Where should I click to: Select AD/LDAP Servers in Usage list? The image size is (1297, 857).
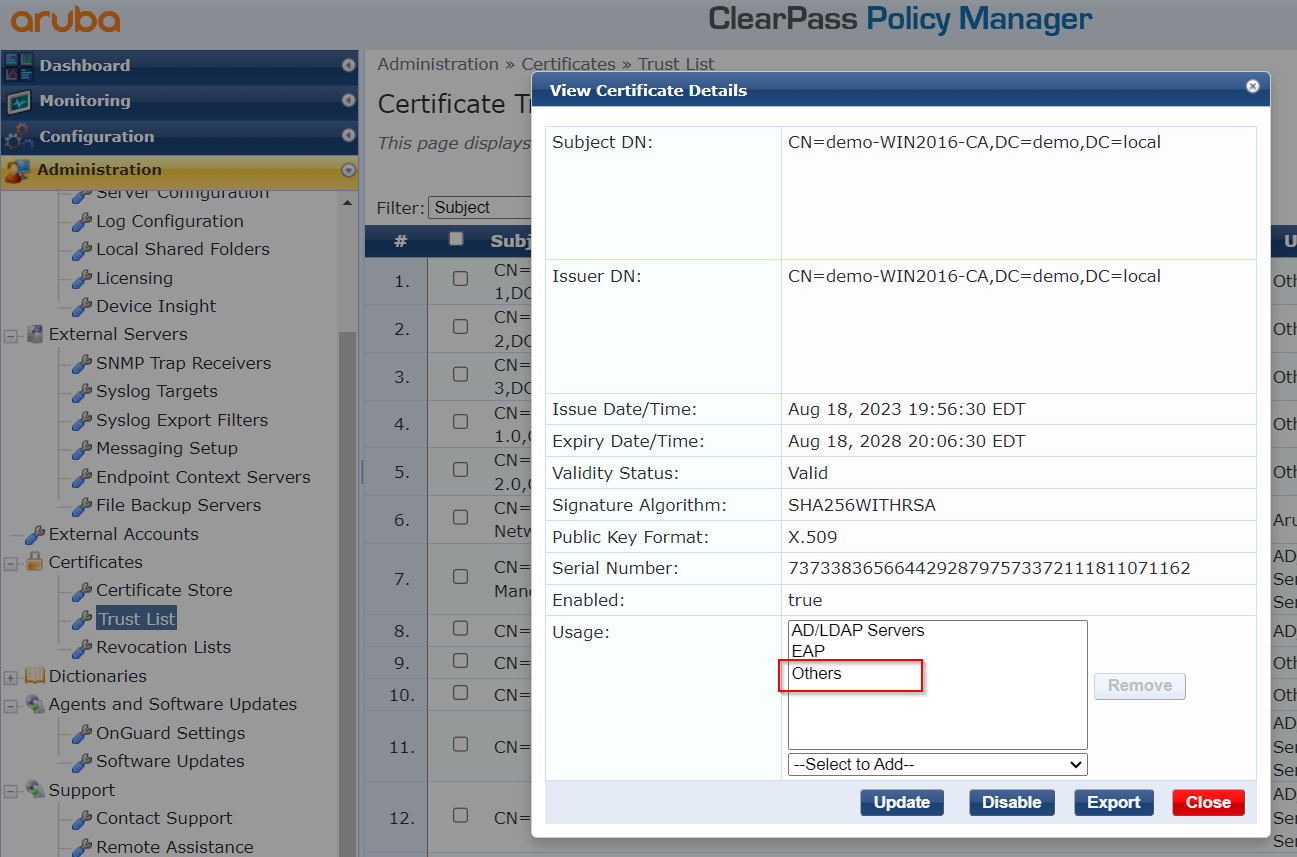point(858,630)
